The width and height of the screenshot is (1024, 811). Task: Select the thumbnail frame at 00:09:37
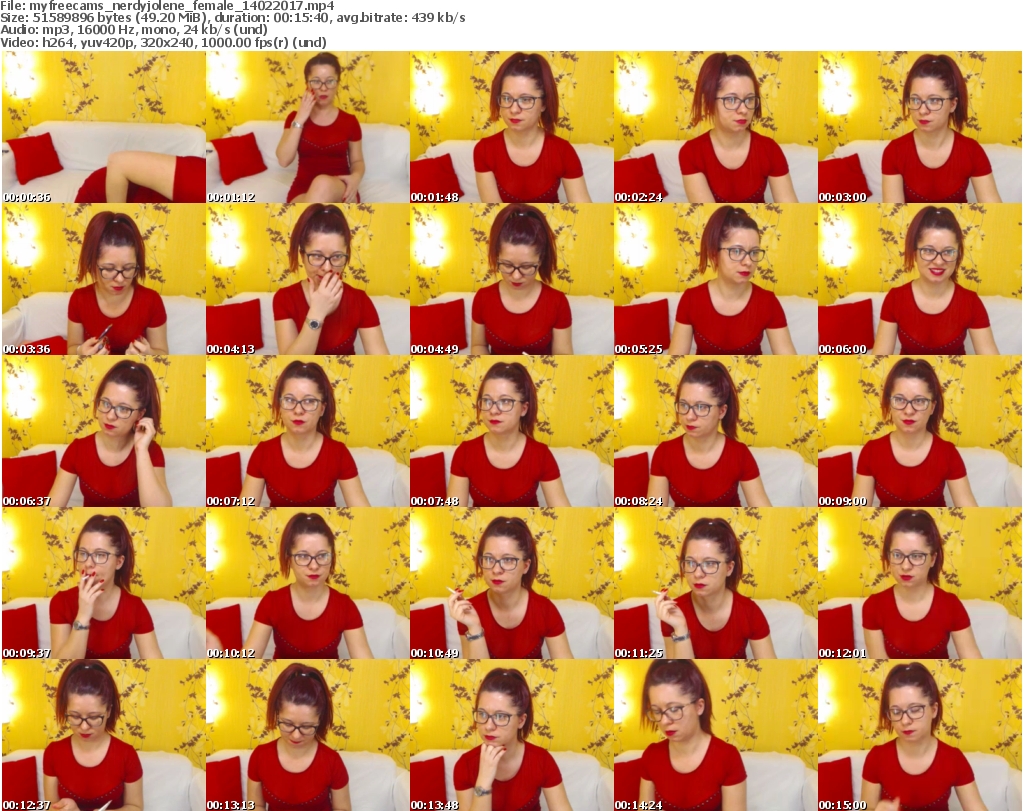[x=104, y=583]
